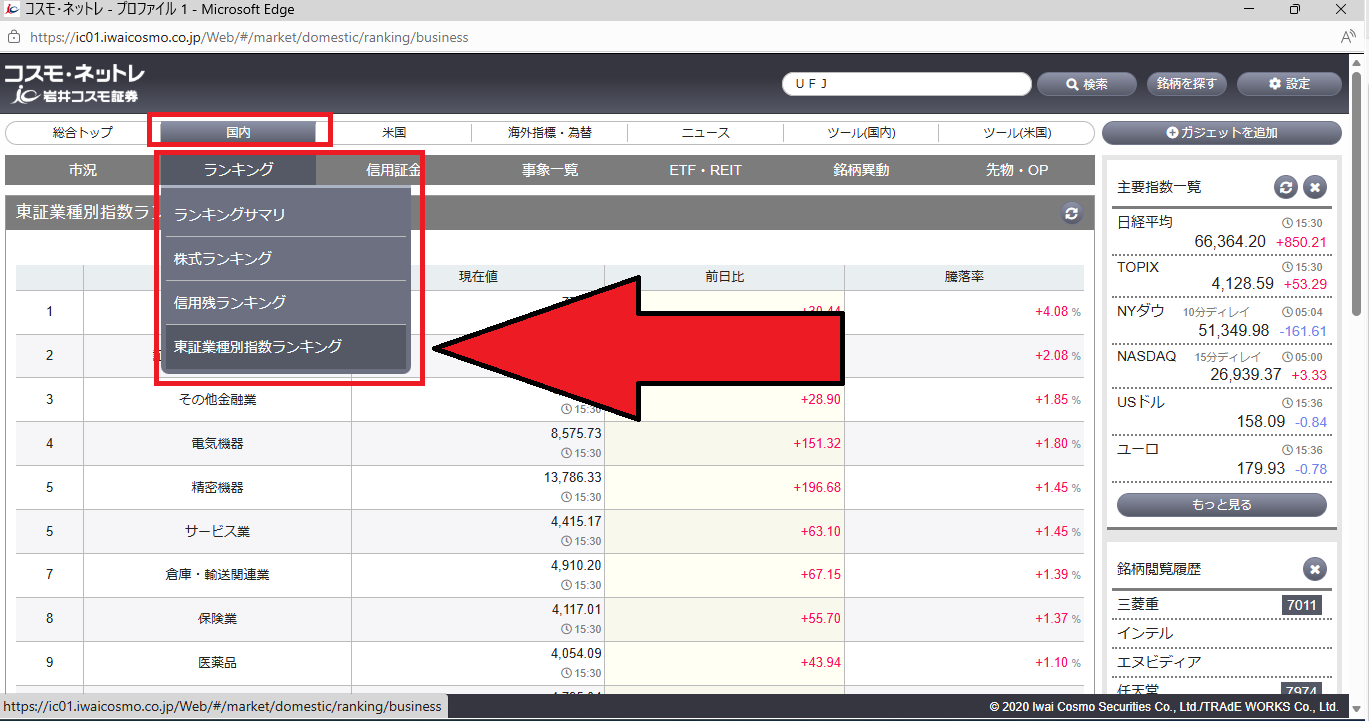Go to 海外指標・為替 tab
The width and height of the screenshot is (1369, 721).
coord(549,132)
